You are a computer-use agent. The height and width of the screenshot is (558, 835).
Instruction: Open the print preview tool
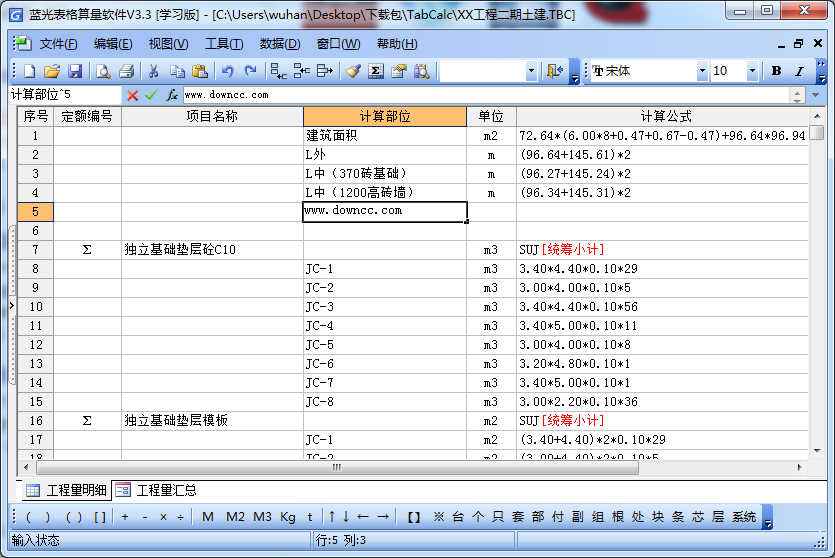[x=103, y=72]
